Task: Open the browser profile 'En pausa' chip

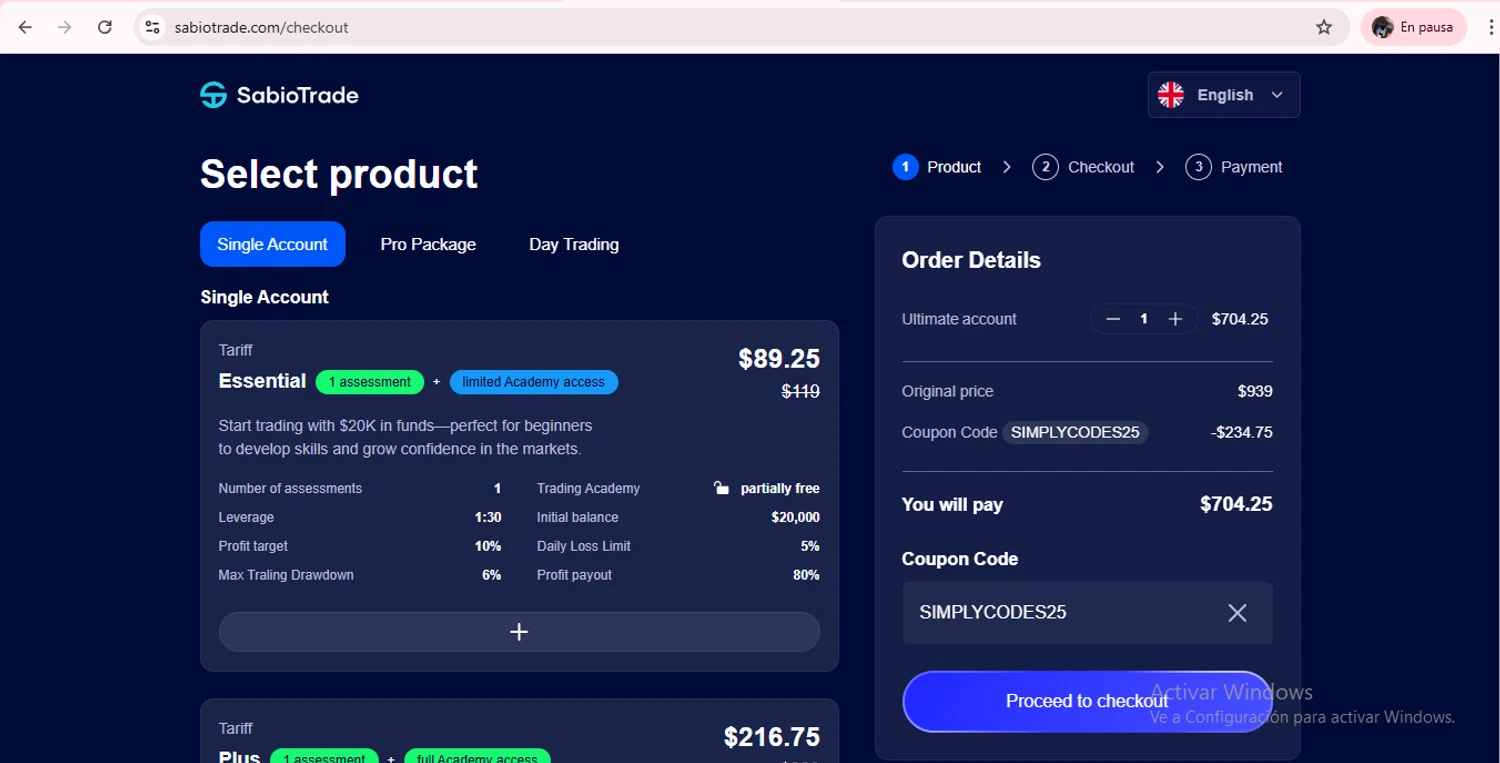Action: coord(1413,27)
